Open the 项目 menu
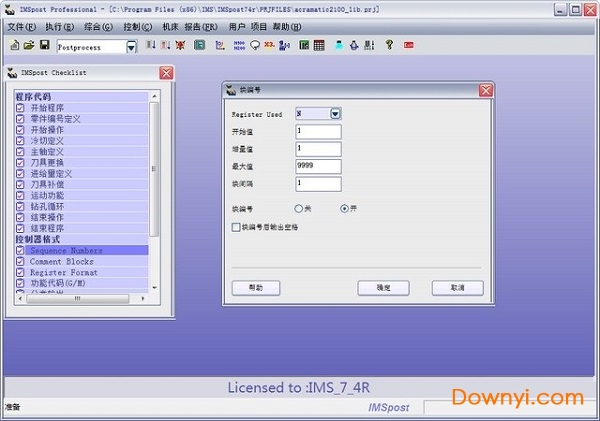The width and height of the screenshot is (600, 421). [259, 27]
